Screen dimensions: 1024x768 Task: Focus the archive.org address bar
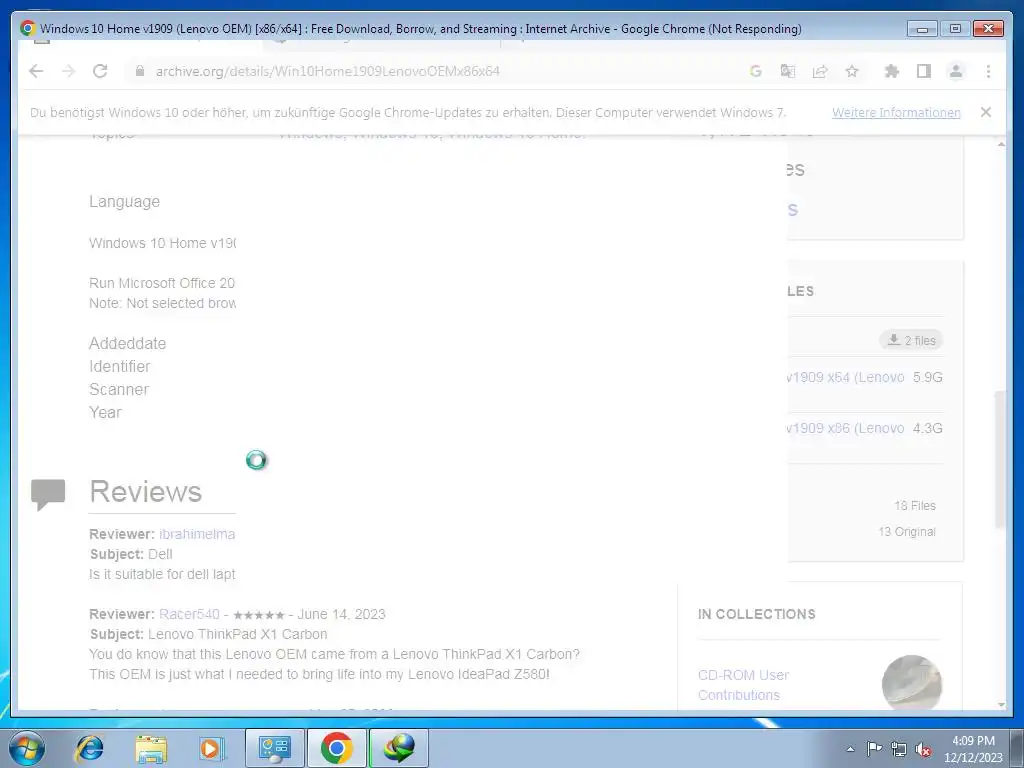coord(431,71)
